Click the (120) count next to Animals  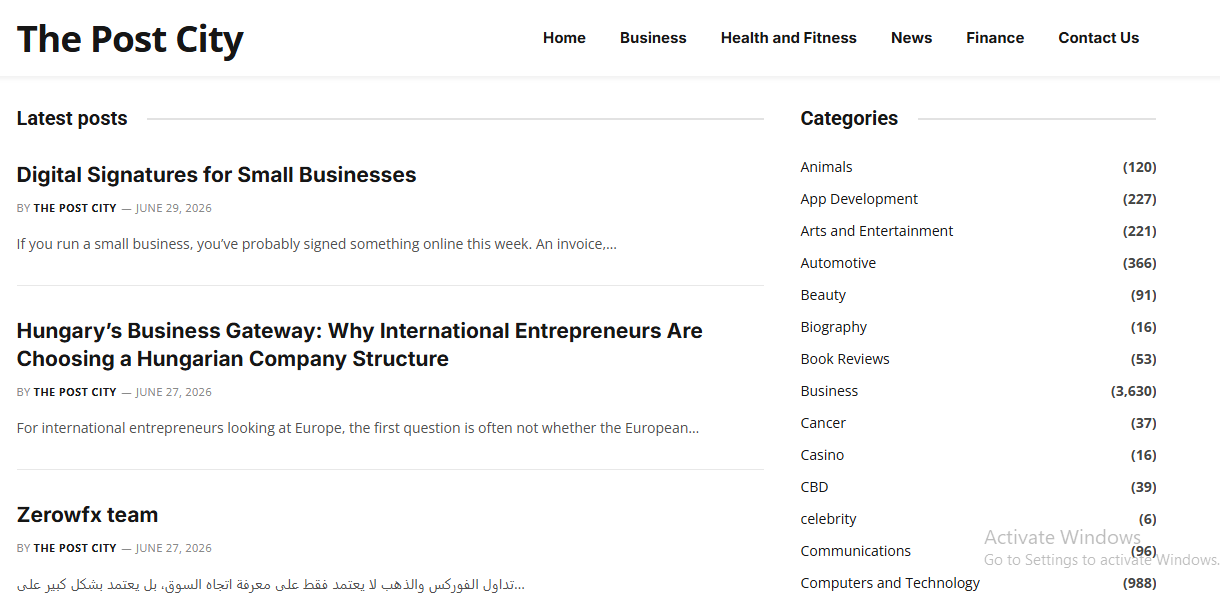[1139, 167]
